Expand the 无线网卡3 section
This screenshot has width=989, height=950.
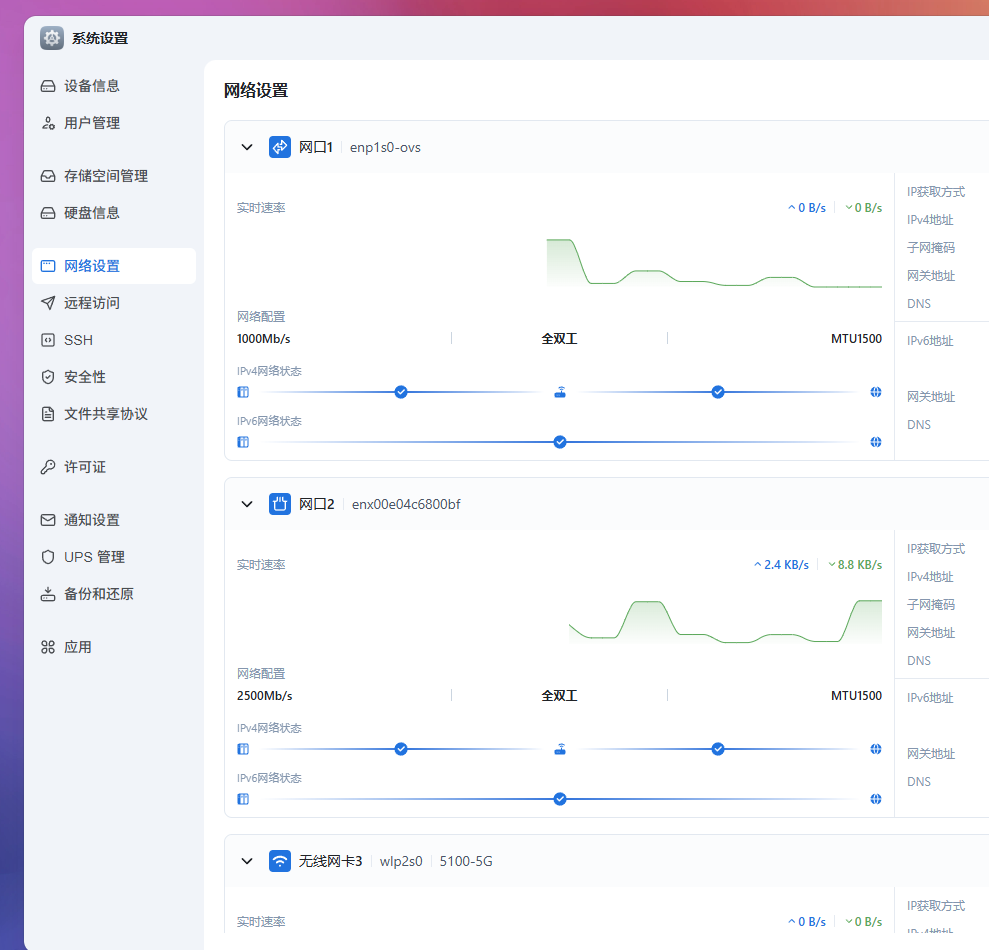click(x=247, y=860)
